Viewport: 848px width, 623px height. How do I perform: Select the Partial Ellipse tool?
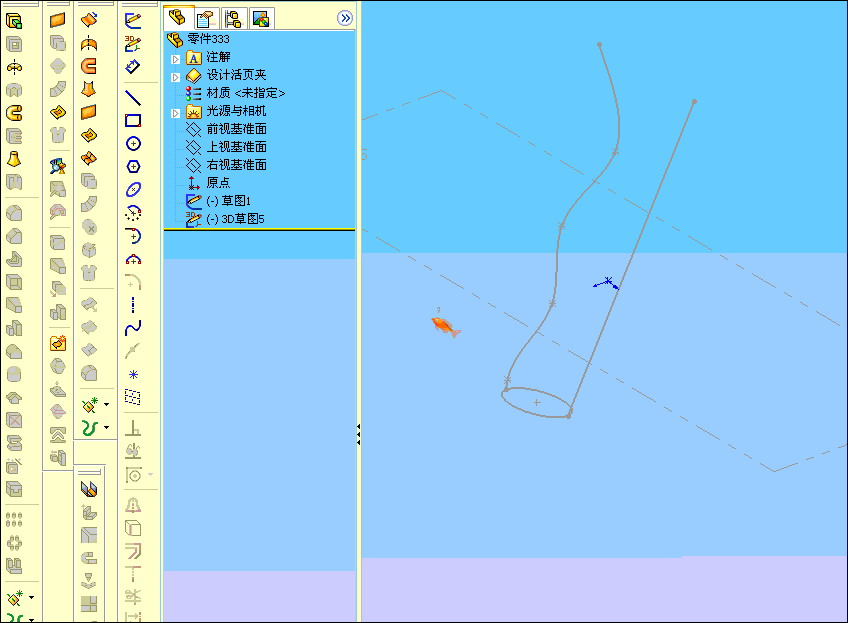[133, 213]
